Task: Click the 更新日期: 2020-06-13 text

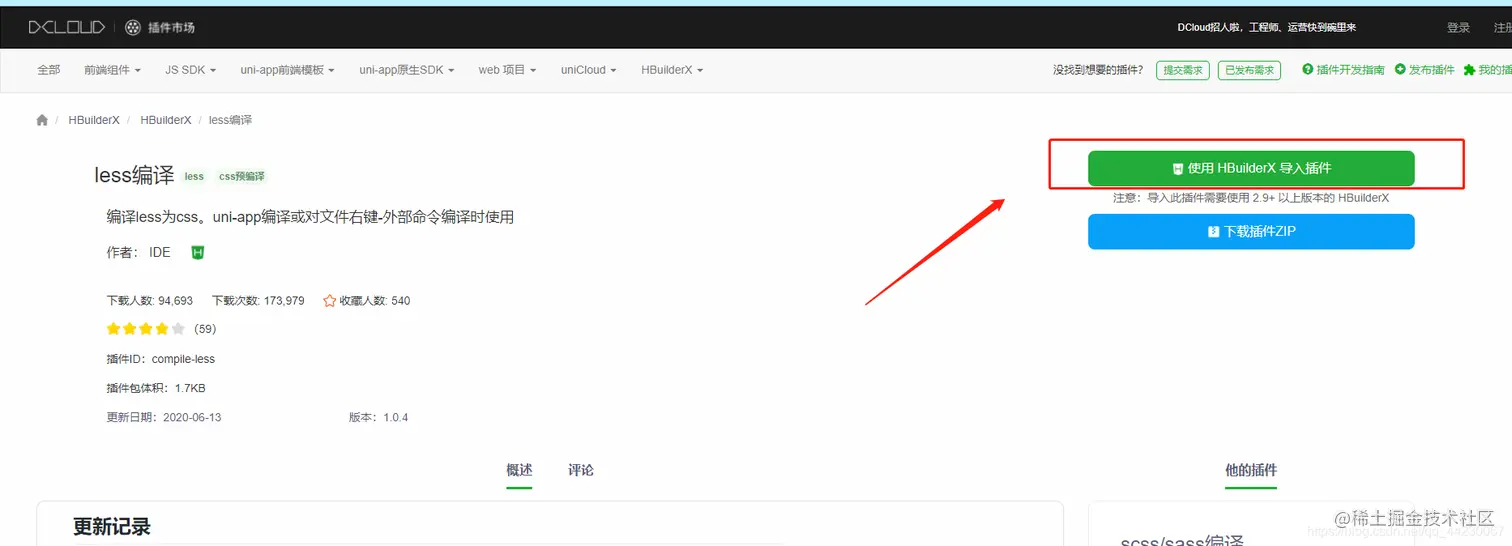Action: [x=164, y=417]
